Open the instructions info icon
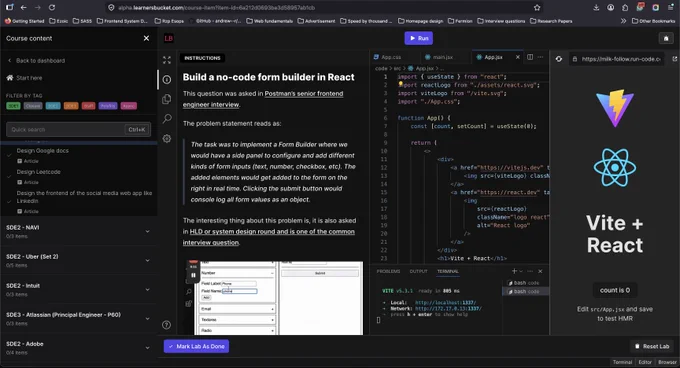This screenshot has width=680, height=368. pyautogui.click(x=167, y=79)
